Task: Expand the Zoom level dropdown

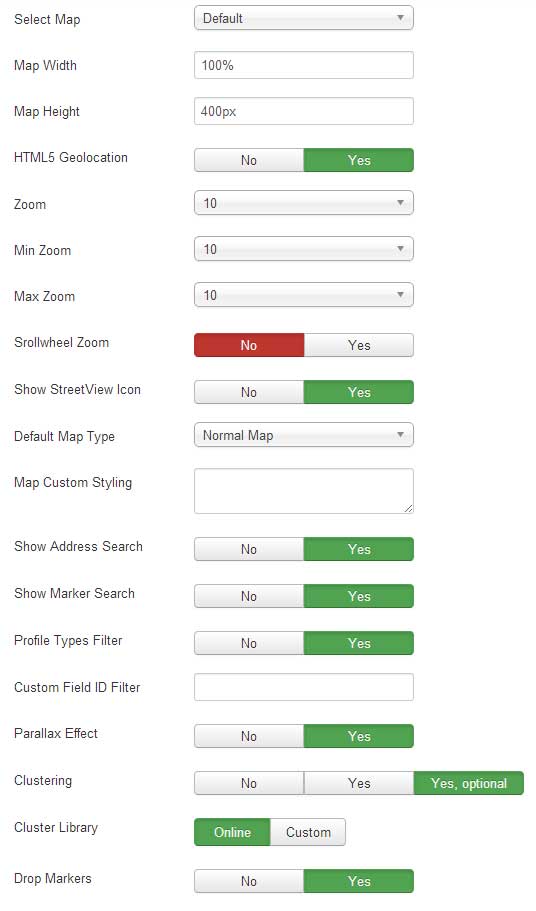Action: (304, 203)
